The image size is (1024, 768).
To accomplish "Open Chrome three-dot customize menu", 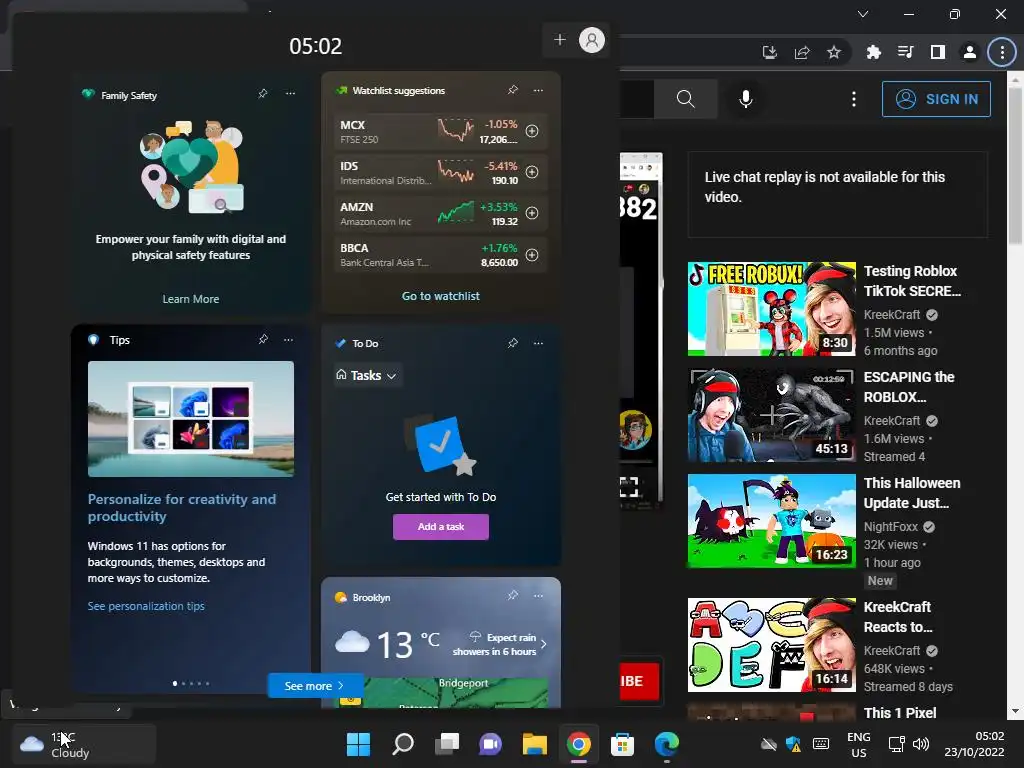I will [1002, 52].
